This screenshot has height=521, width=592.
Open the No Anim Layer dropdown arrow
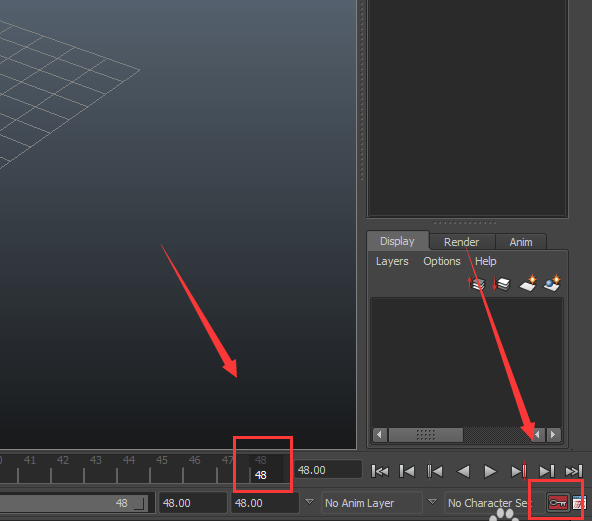[x=310, y=502]
